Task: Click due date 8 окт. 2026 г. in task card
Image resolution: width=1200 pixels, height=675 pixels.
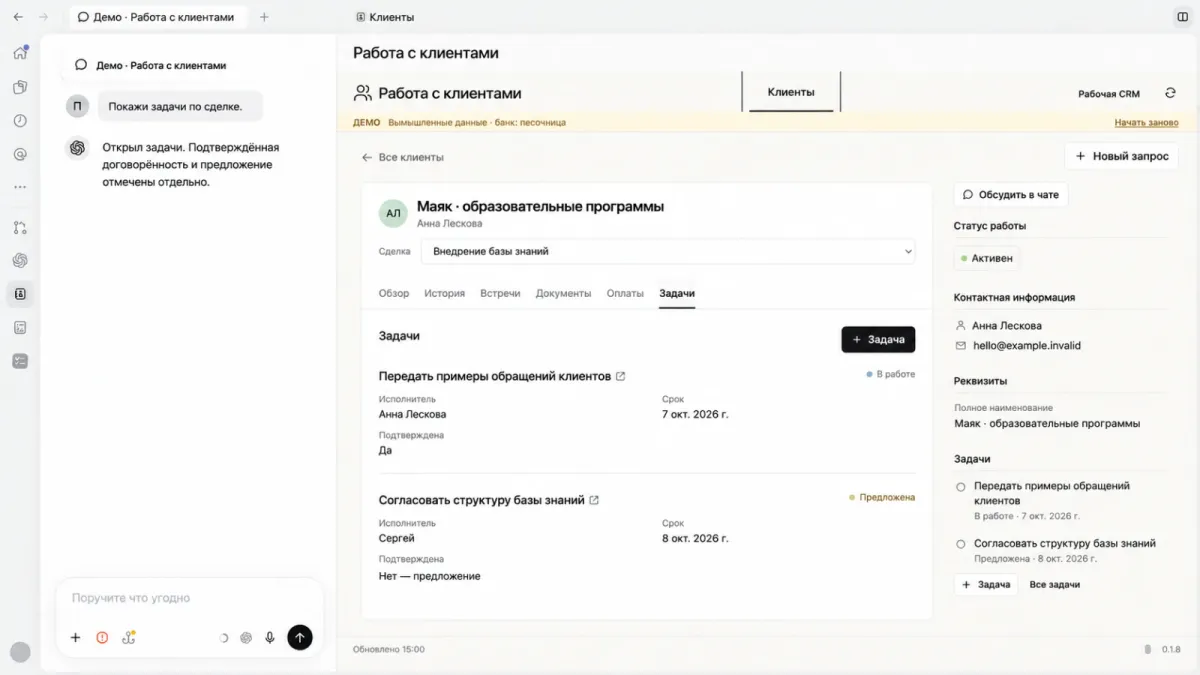Action: click(x=695, y=538)
